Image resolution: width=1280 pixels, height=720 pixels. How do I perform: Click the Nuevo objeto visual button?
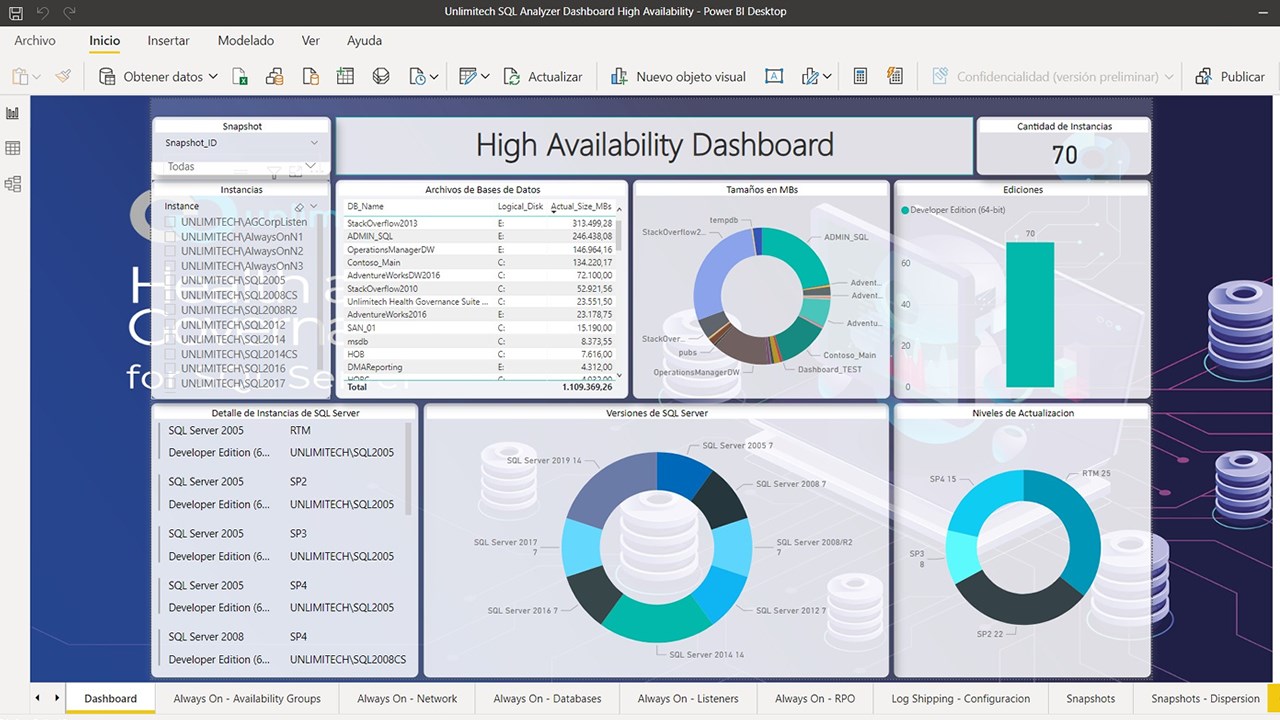pyautogui.click(x=678, y=76)
